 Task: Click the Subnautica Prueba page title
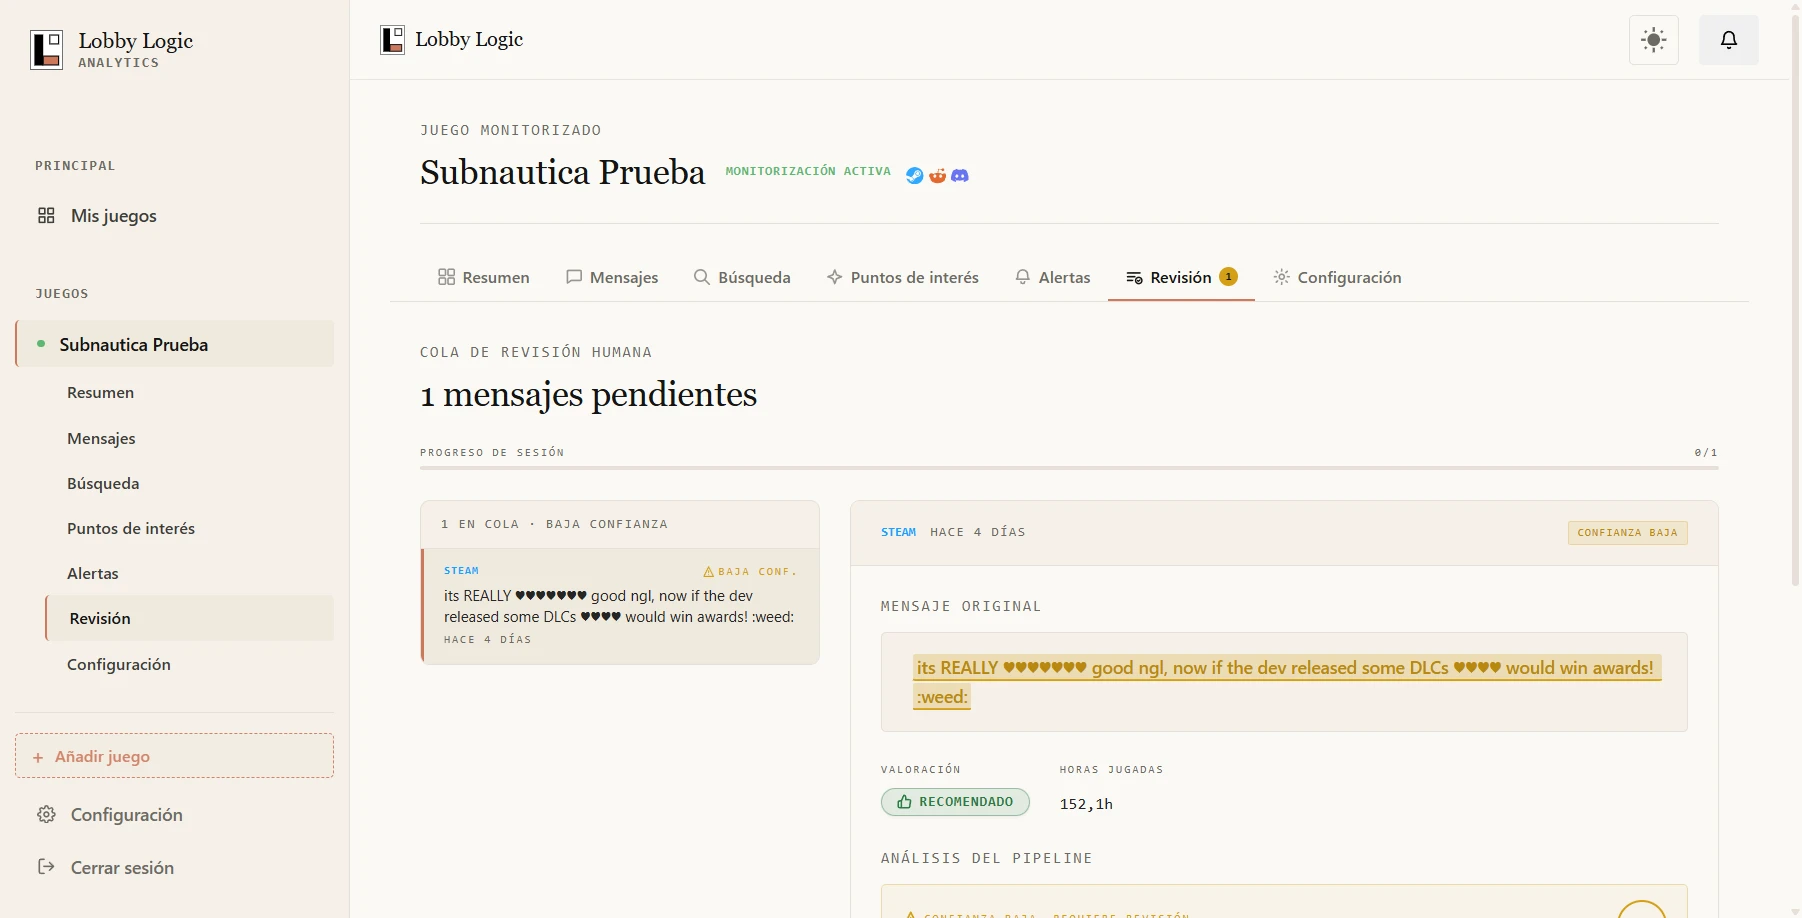tap(562, 172)
